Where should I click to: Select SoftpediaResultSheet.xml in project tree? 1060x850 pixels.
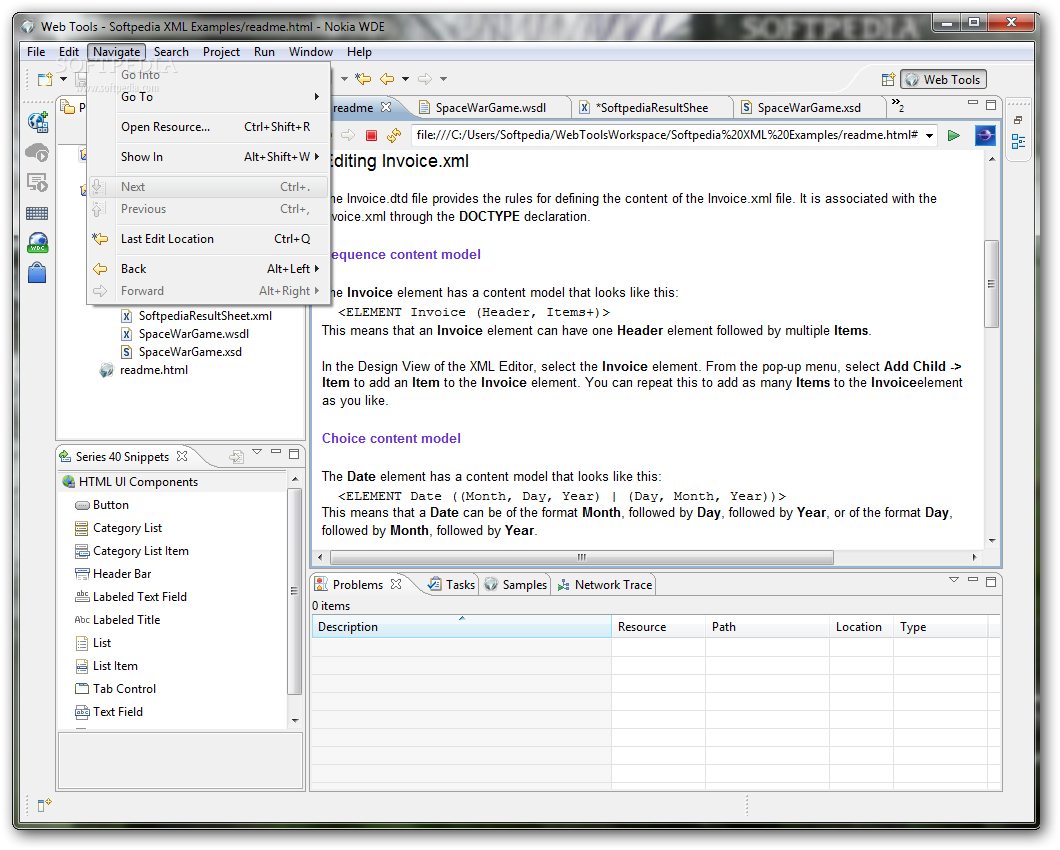point(205,316)
